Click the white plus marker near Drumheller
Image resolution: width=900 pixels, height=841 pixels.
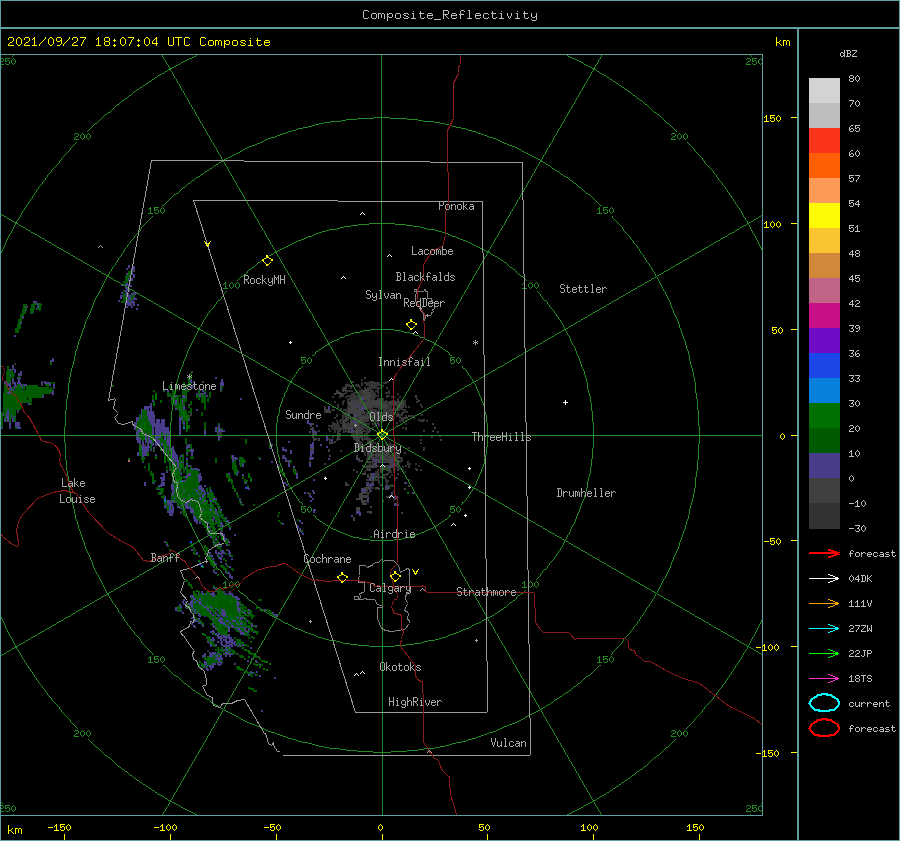565,402
